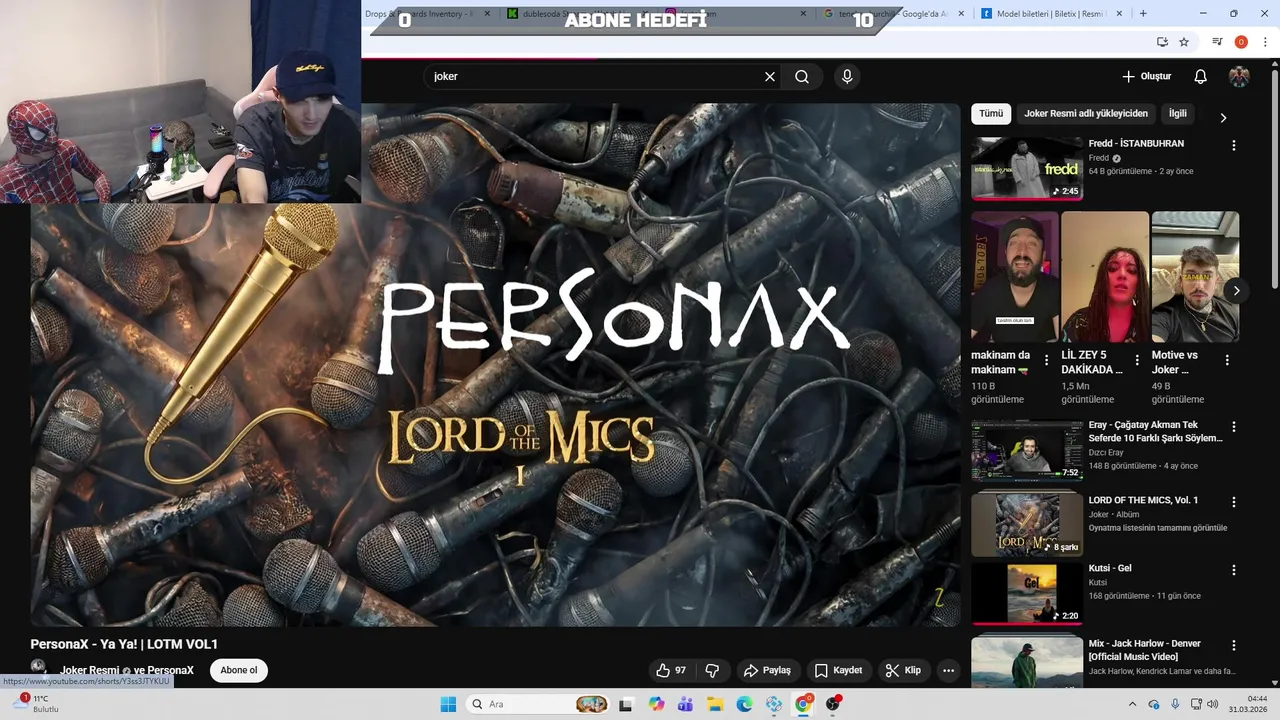Show next Shorts with arrow button
Image resolution: width=1280 pixels, height=720 pixels.
[1237, 291]
